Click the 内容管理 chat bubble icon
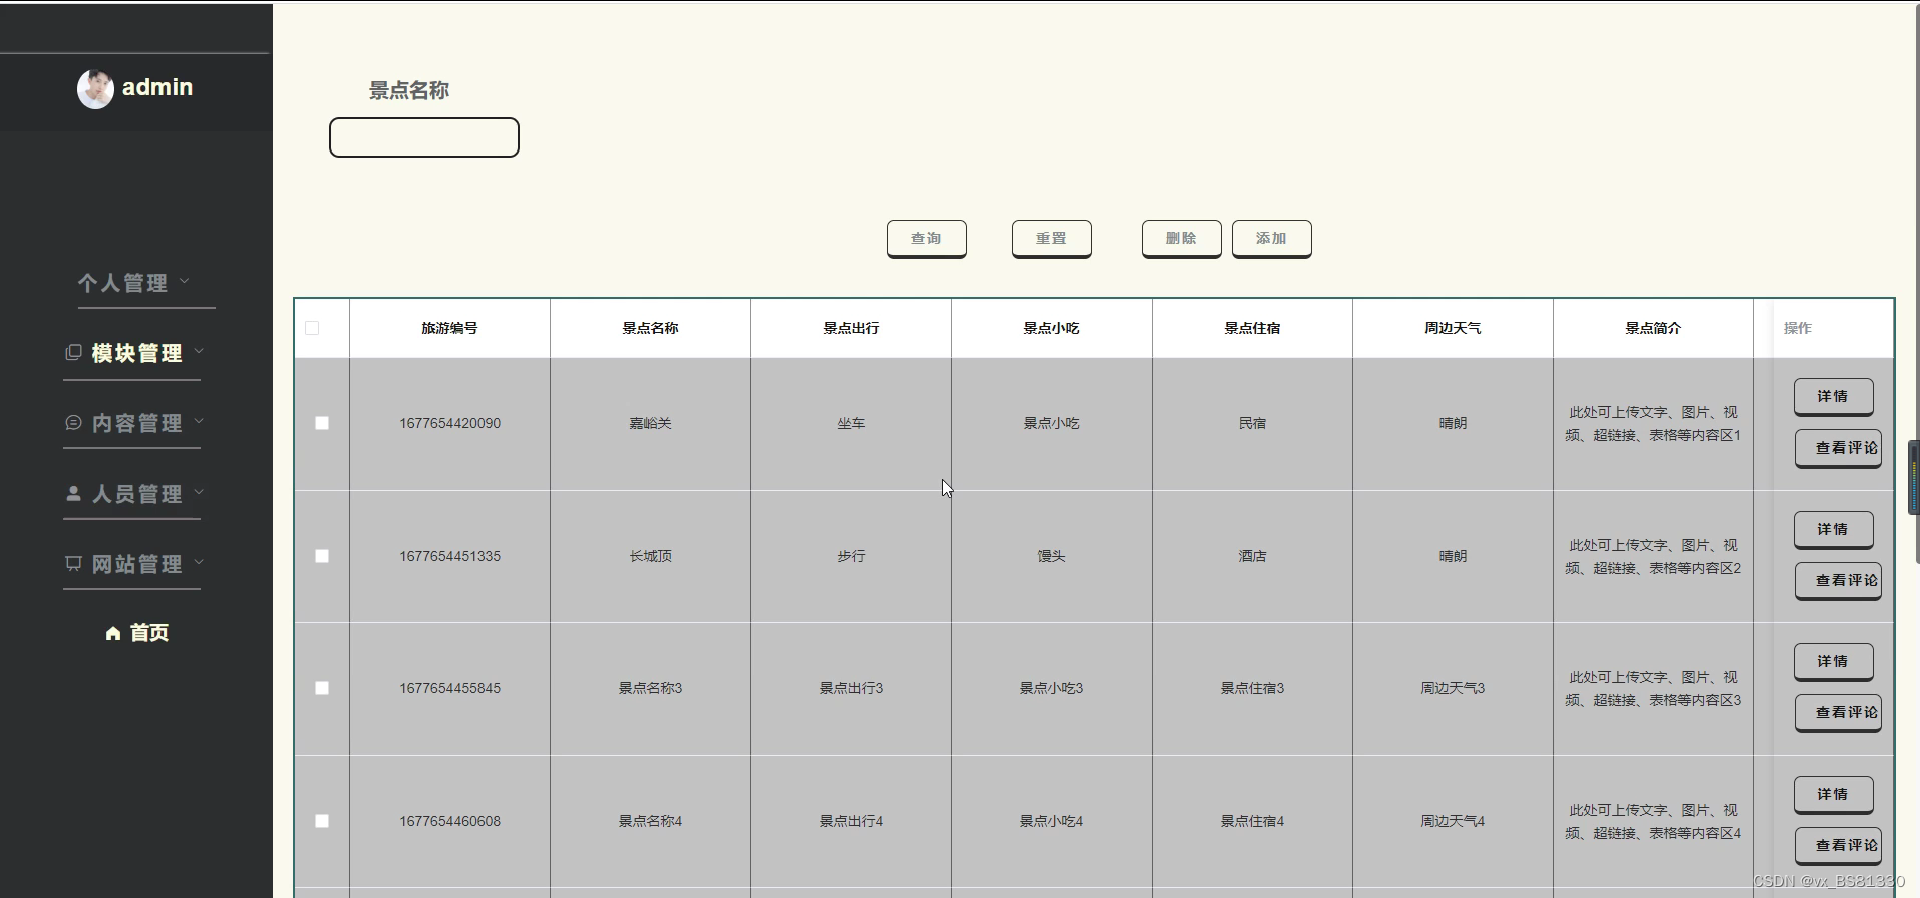The image size is (1920, 898). click(x=73, y=422)
